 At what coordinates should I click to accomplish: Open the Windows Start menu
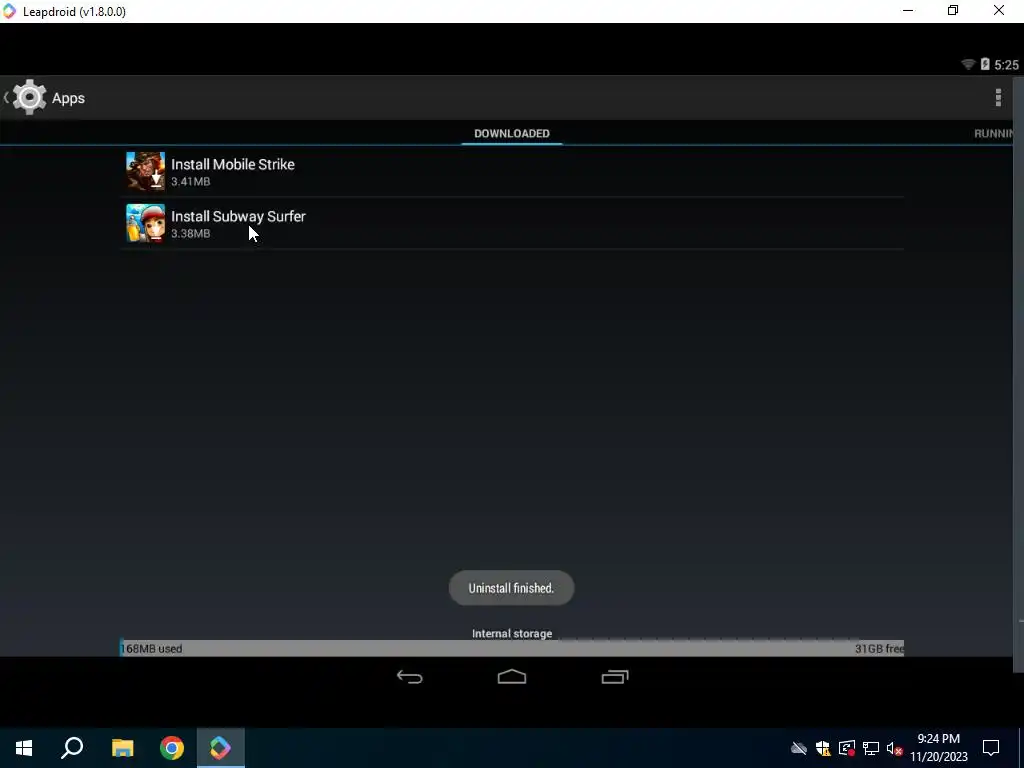[24, 748]
